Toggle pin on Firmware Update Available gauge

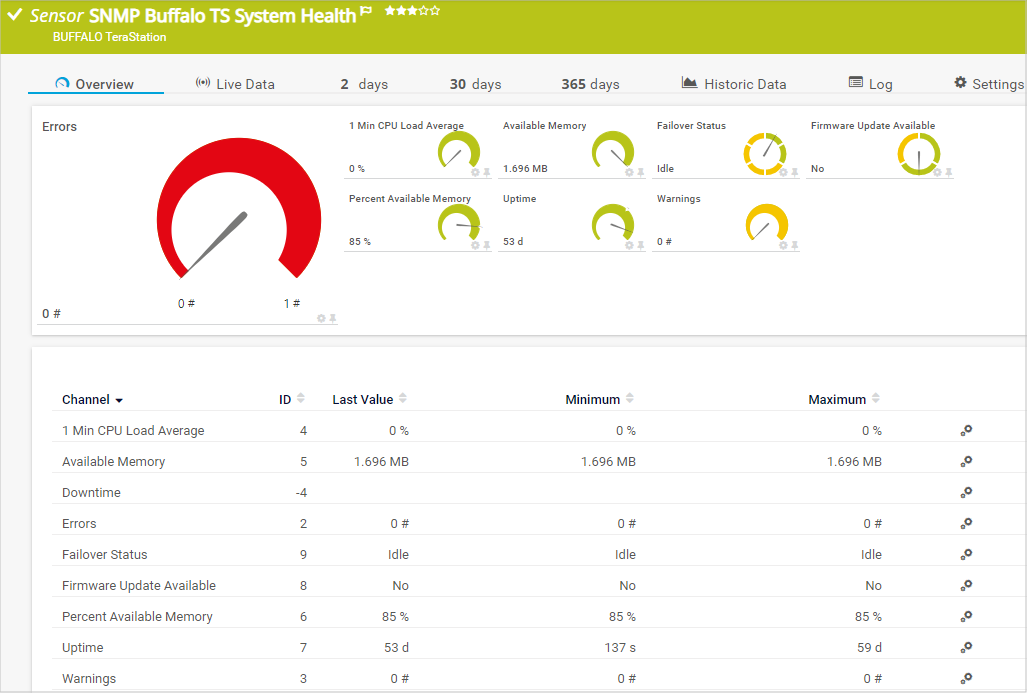(x=949, y=172)
